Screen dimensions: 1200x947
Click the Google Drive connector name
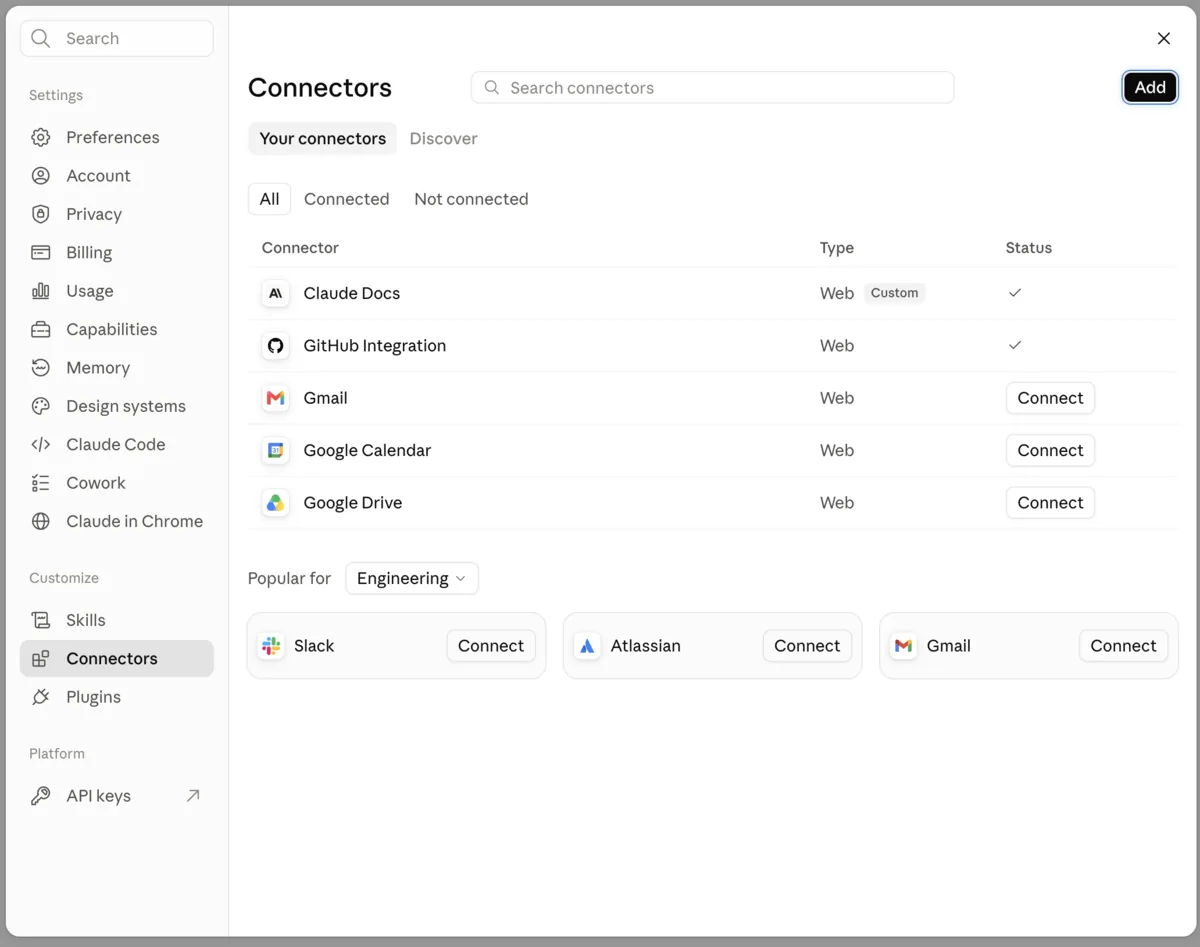(x=353, y=503)
